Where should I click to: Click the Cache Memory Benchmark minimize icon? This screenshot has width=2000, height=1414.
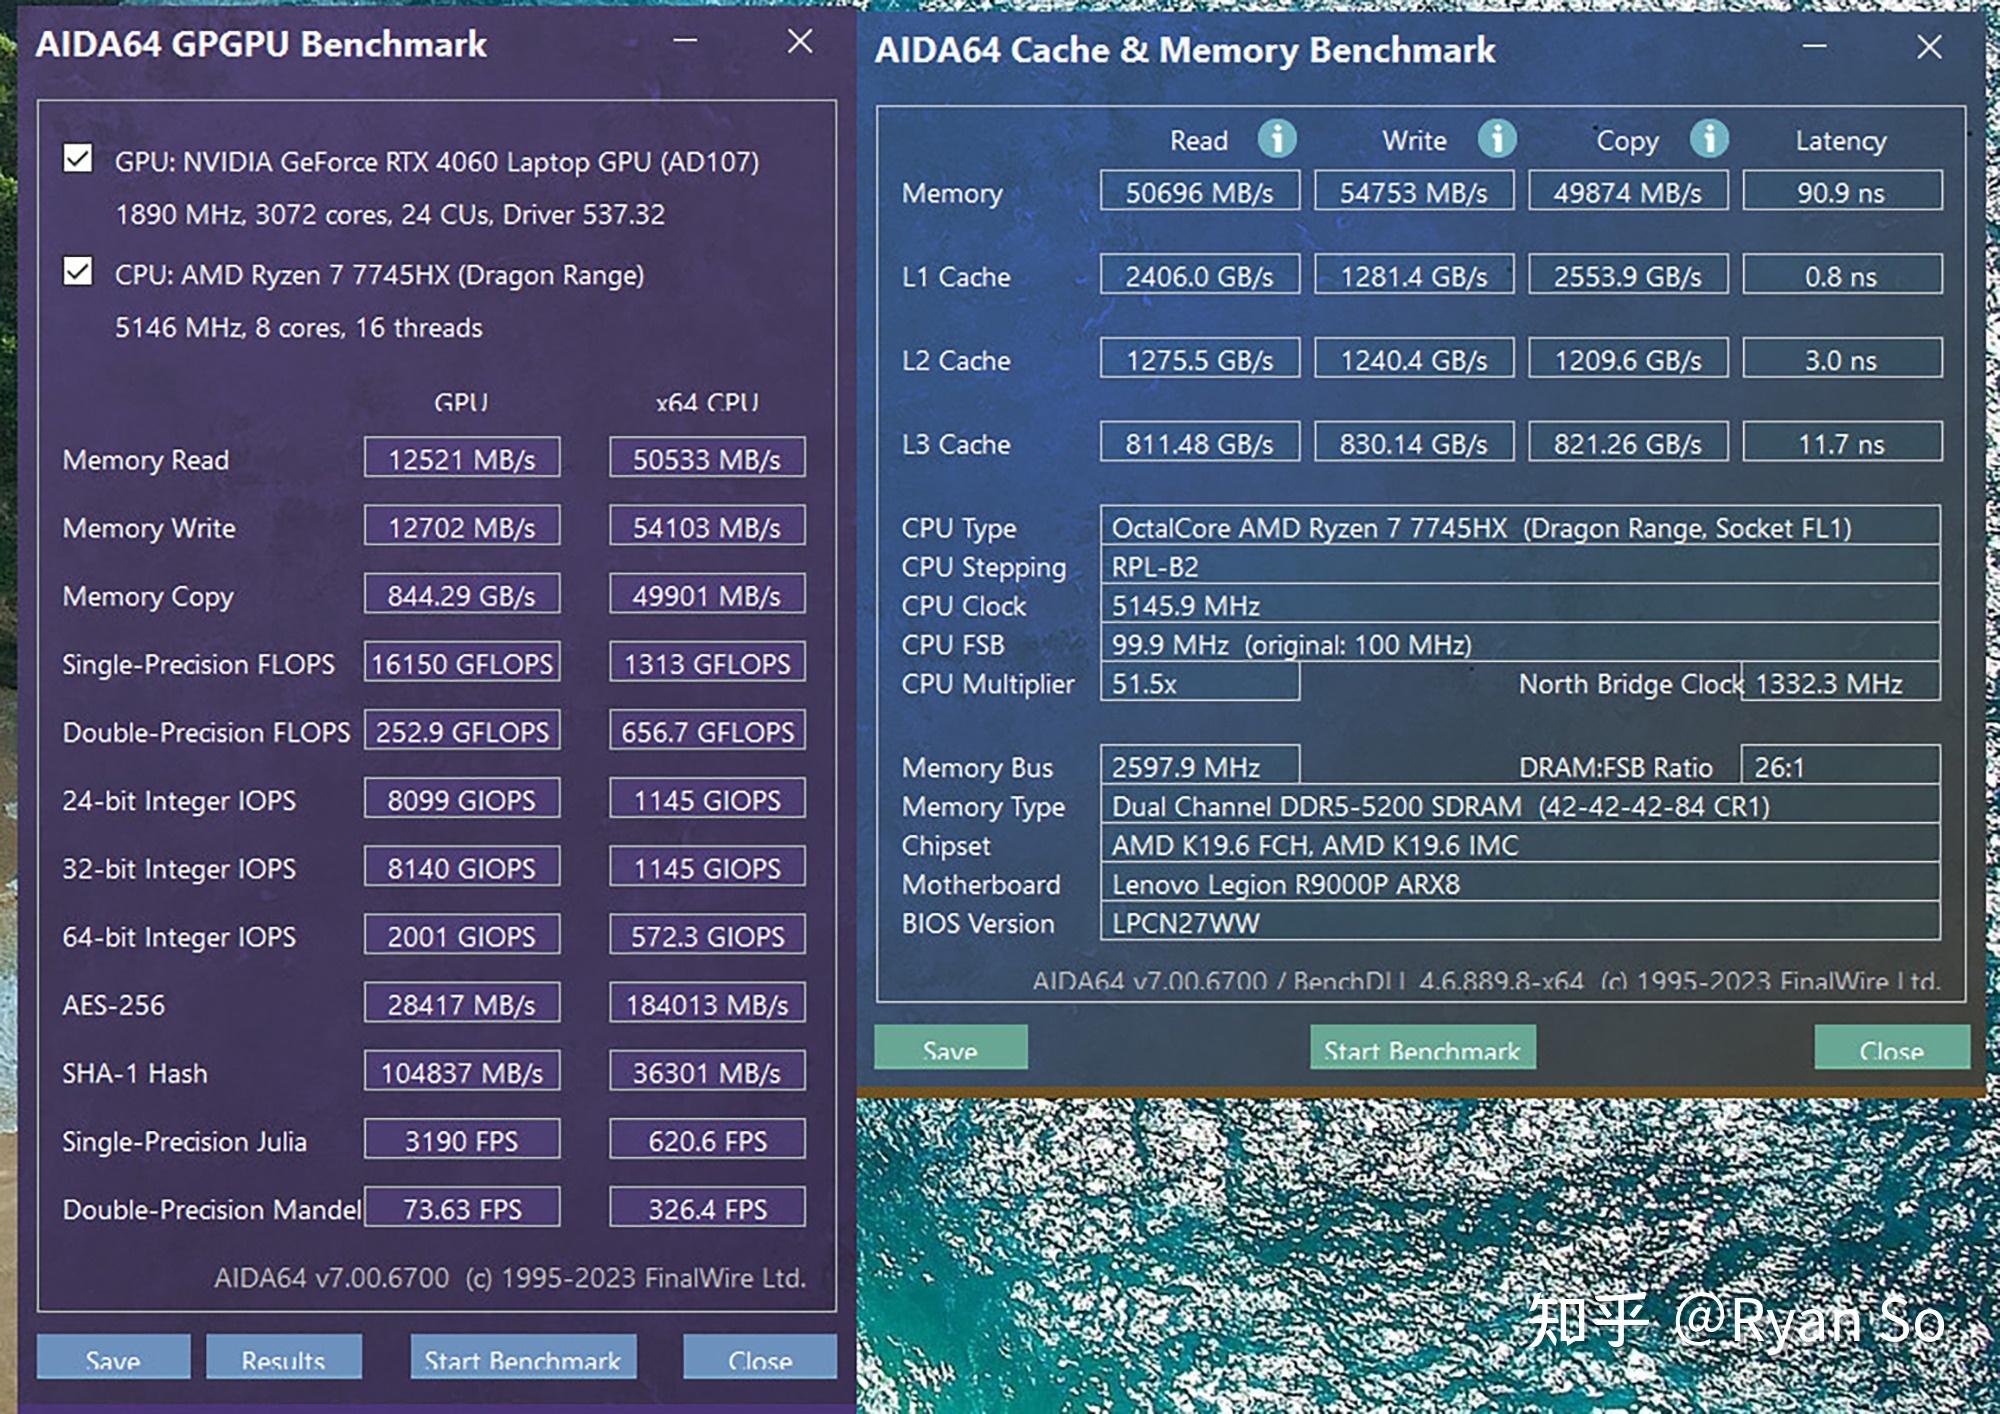point(1824,44)
